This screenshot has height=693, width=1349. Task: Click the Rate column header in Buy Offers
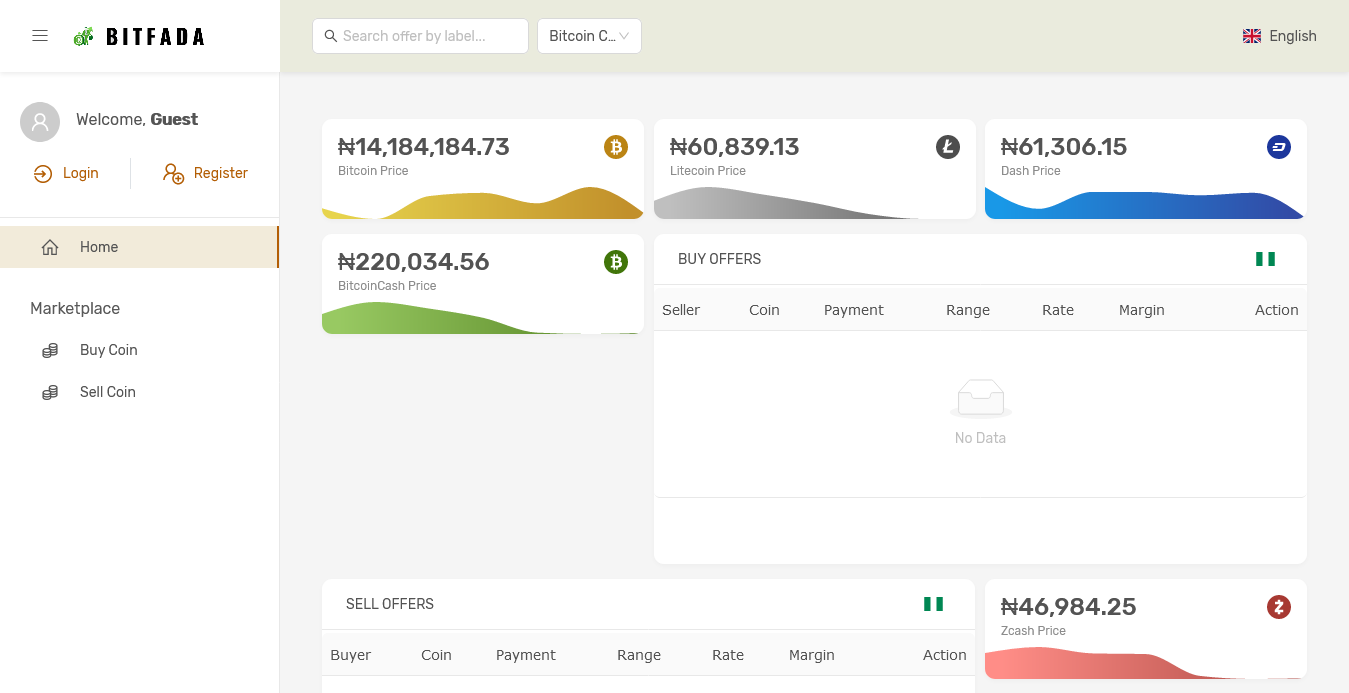click(1057, 310)
